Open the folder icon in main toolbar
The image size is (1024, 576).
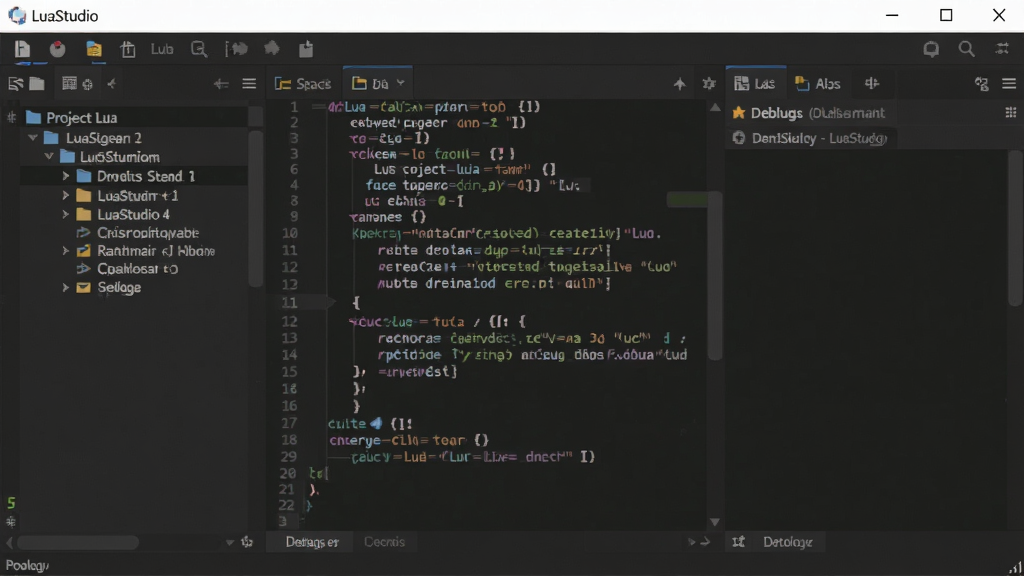(x=93, y=49)
